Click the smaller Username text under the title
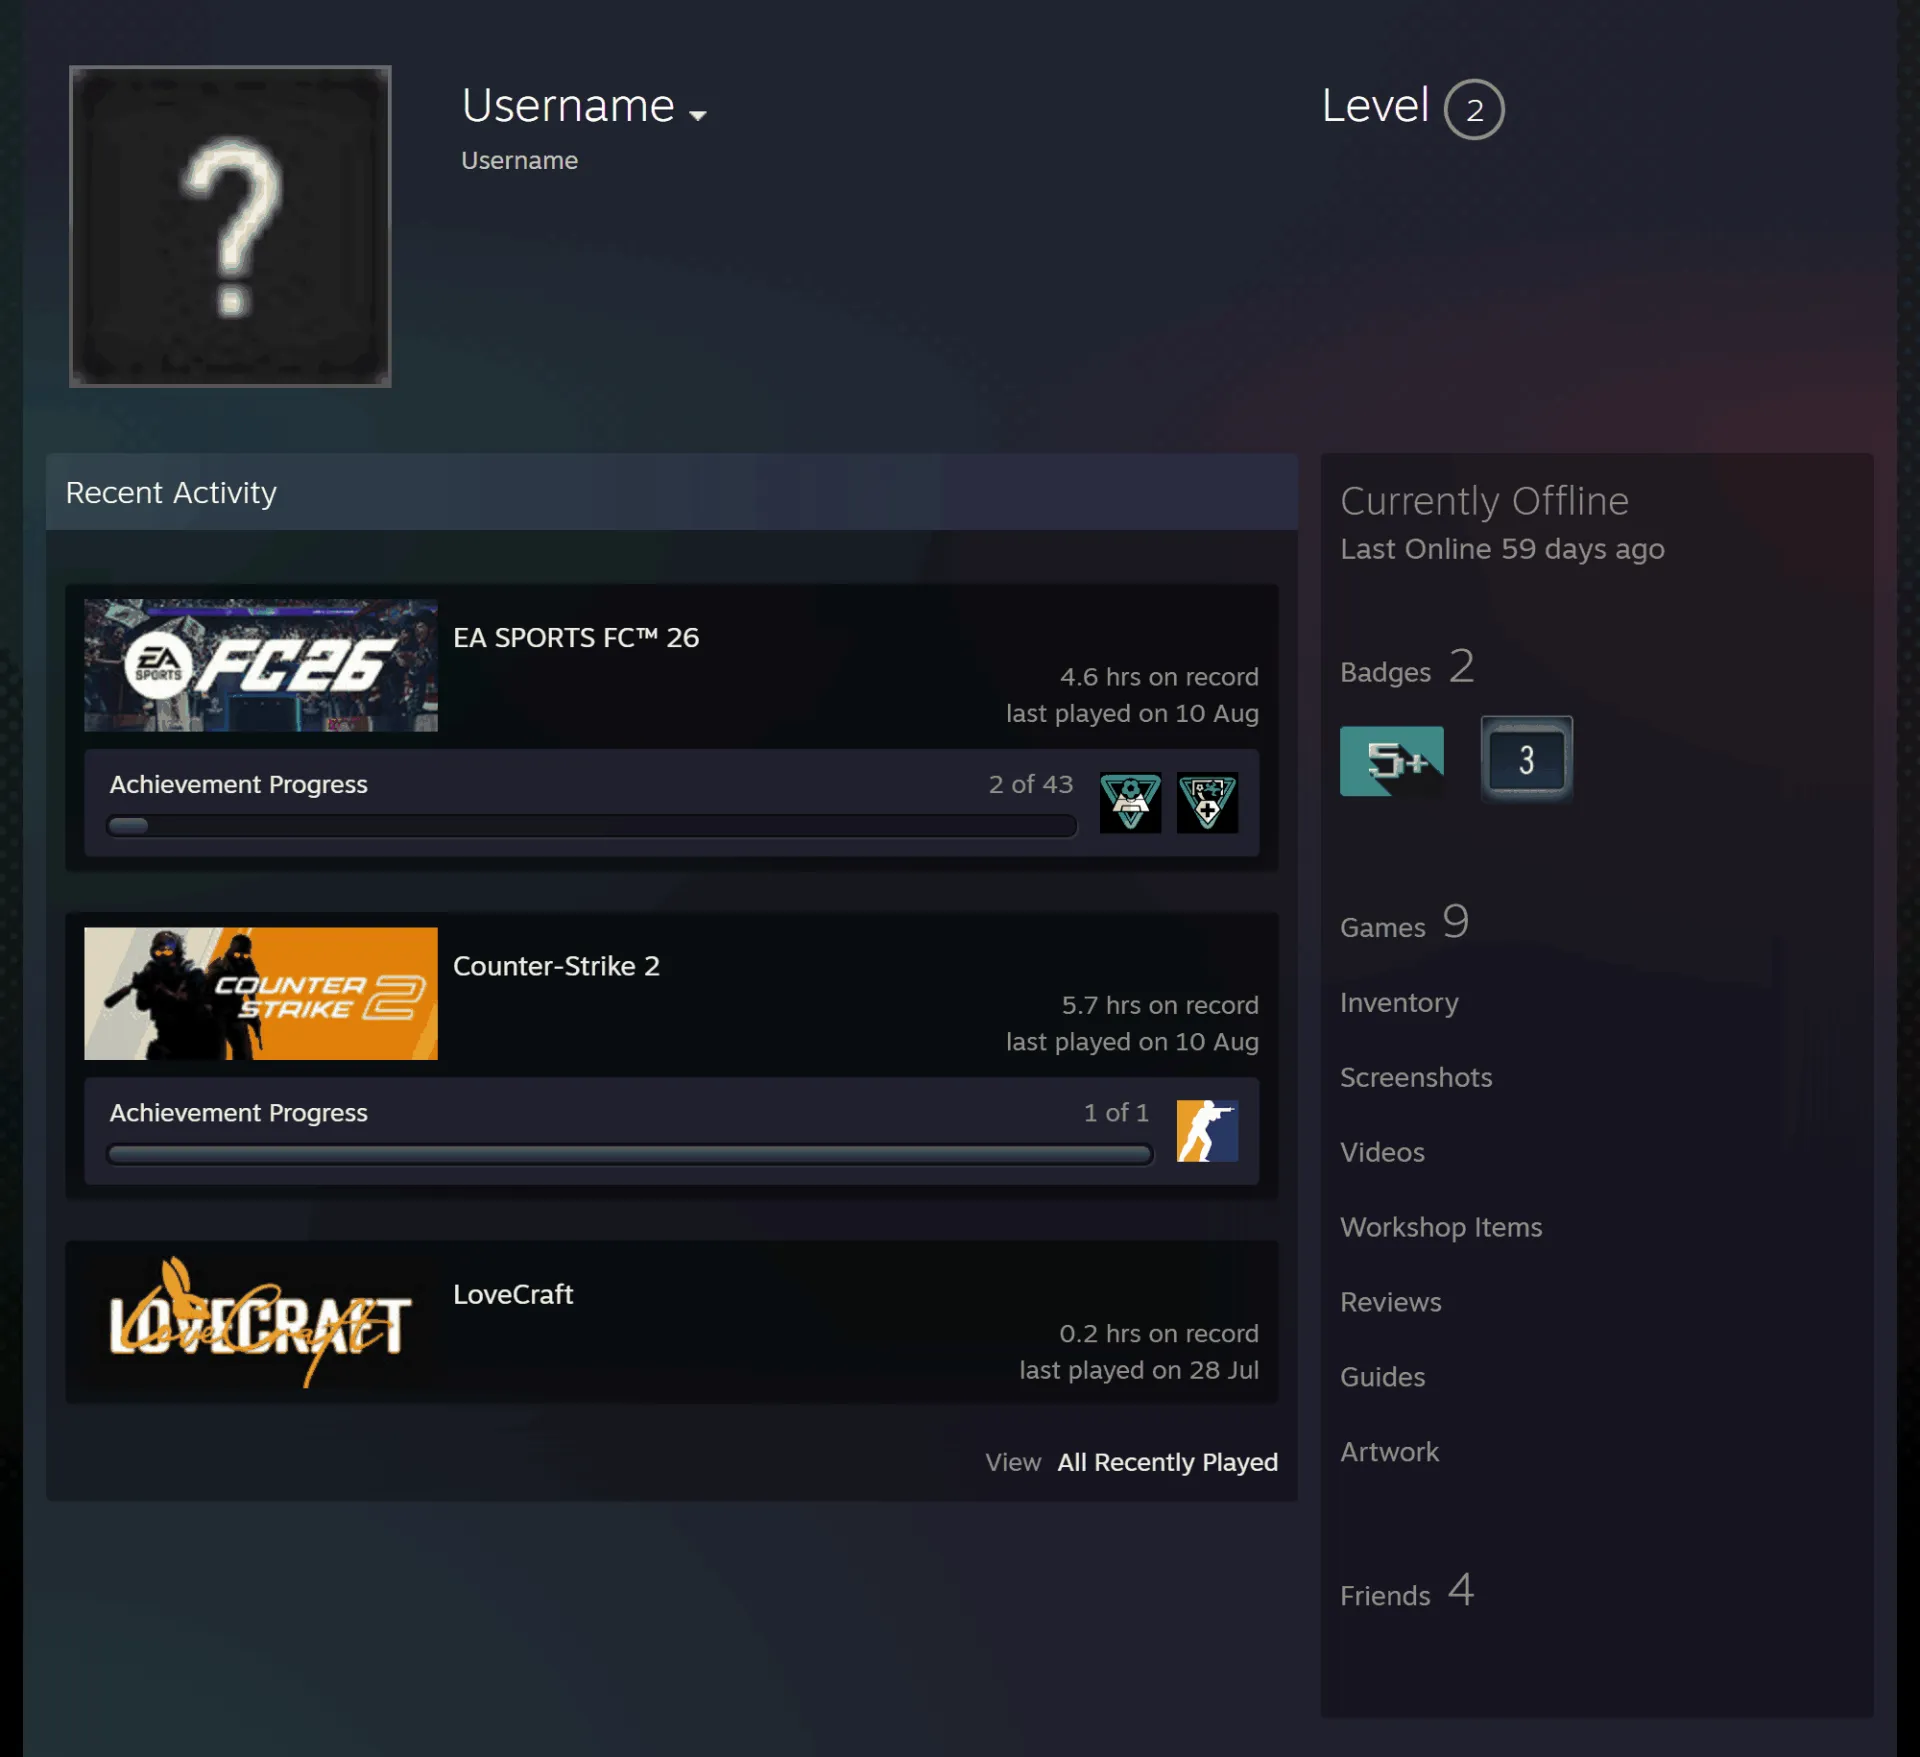The height and width of the screenshot is (1757, 1920). [519, 160]
